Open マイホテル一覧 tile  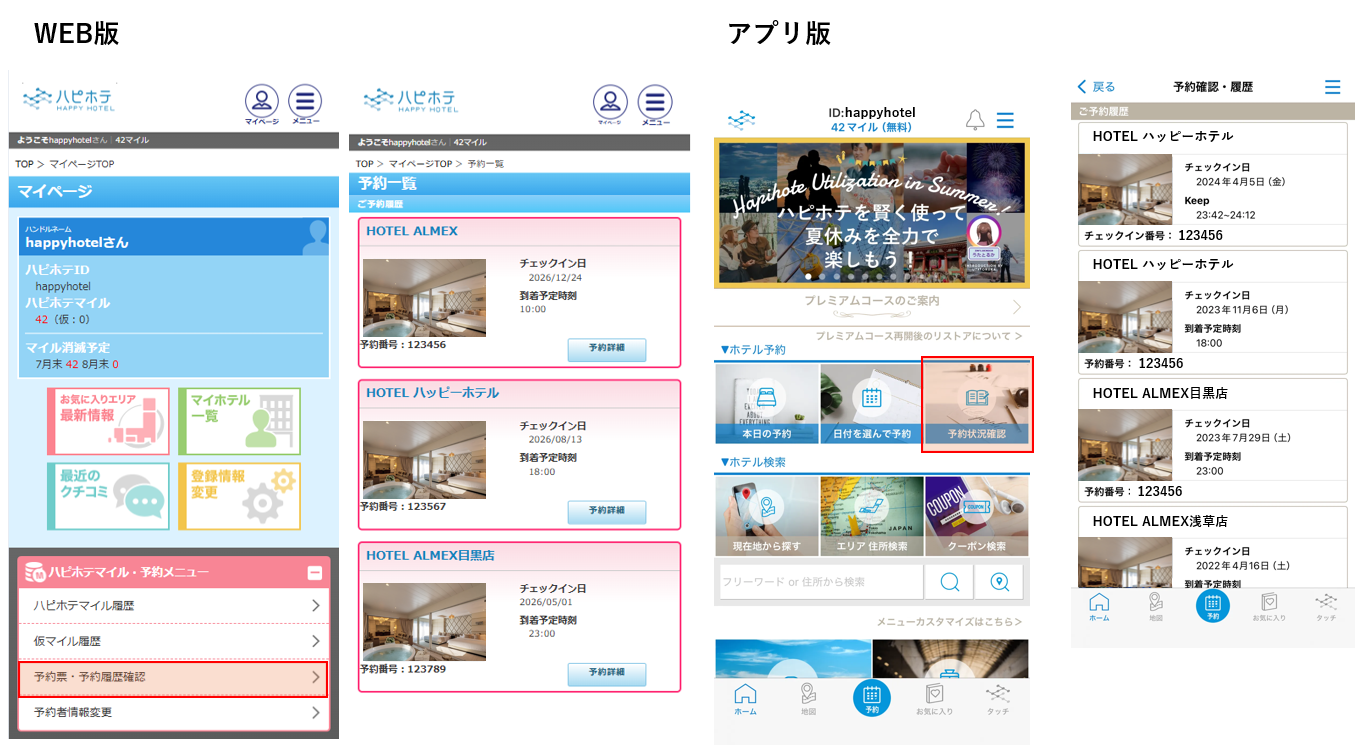pyautogui.click(x=239, y=421)
